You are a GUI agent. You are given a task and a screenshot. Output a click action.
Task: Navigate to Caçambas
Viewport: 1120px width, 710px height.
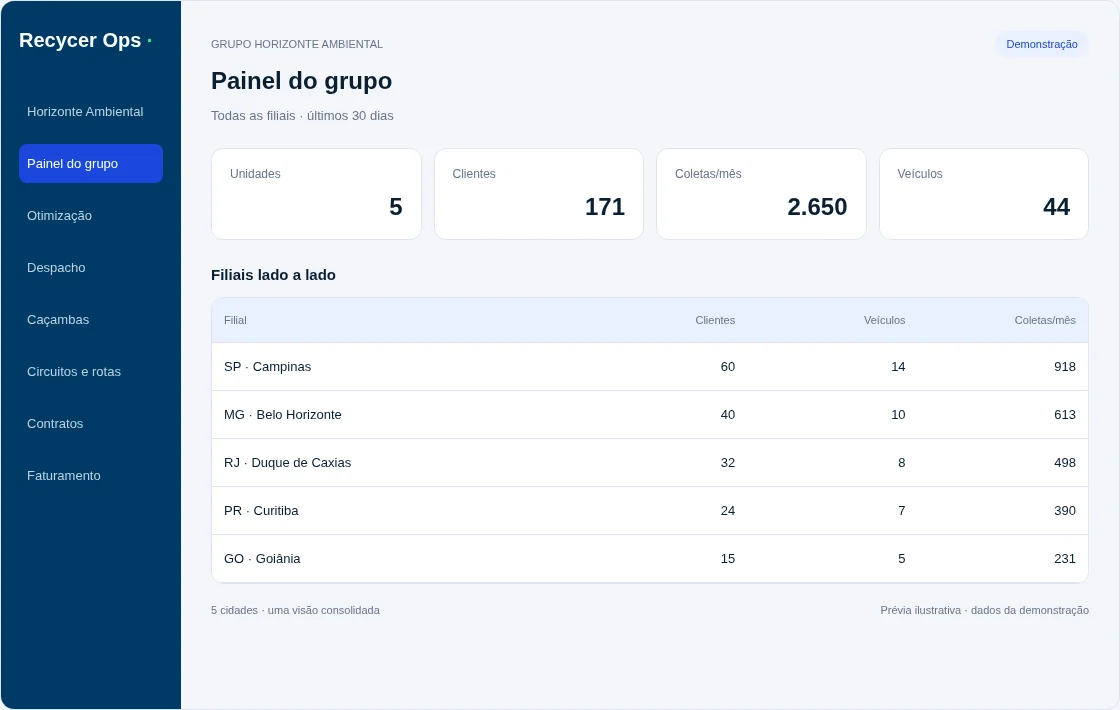click(x=91, y=320)
